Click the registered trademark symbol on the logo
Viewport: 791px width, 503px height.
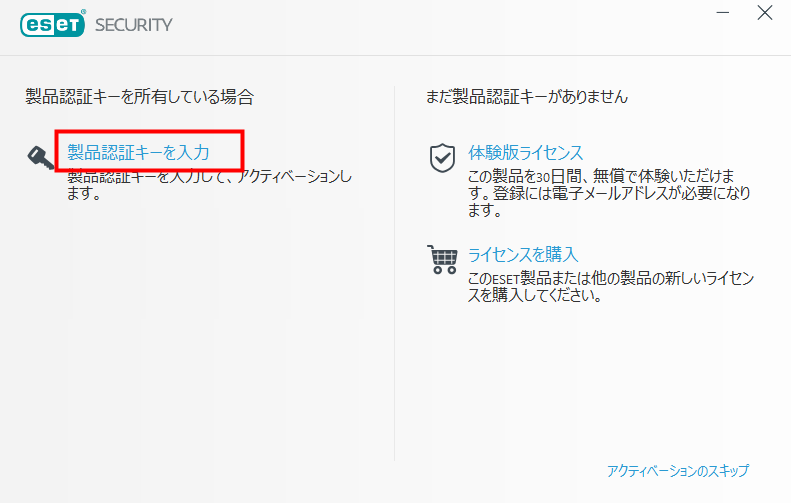[x=84, y=12]
